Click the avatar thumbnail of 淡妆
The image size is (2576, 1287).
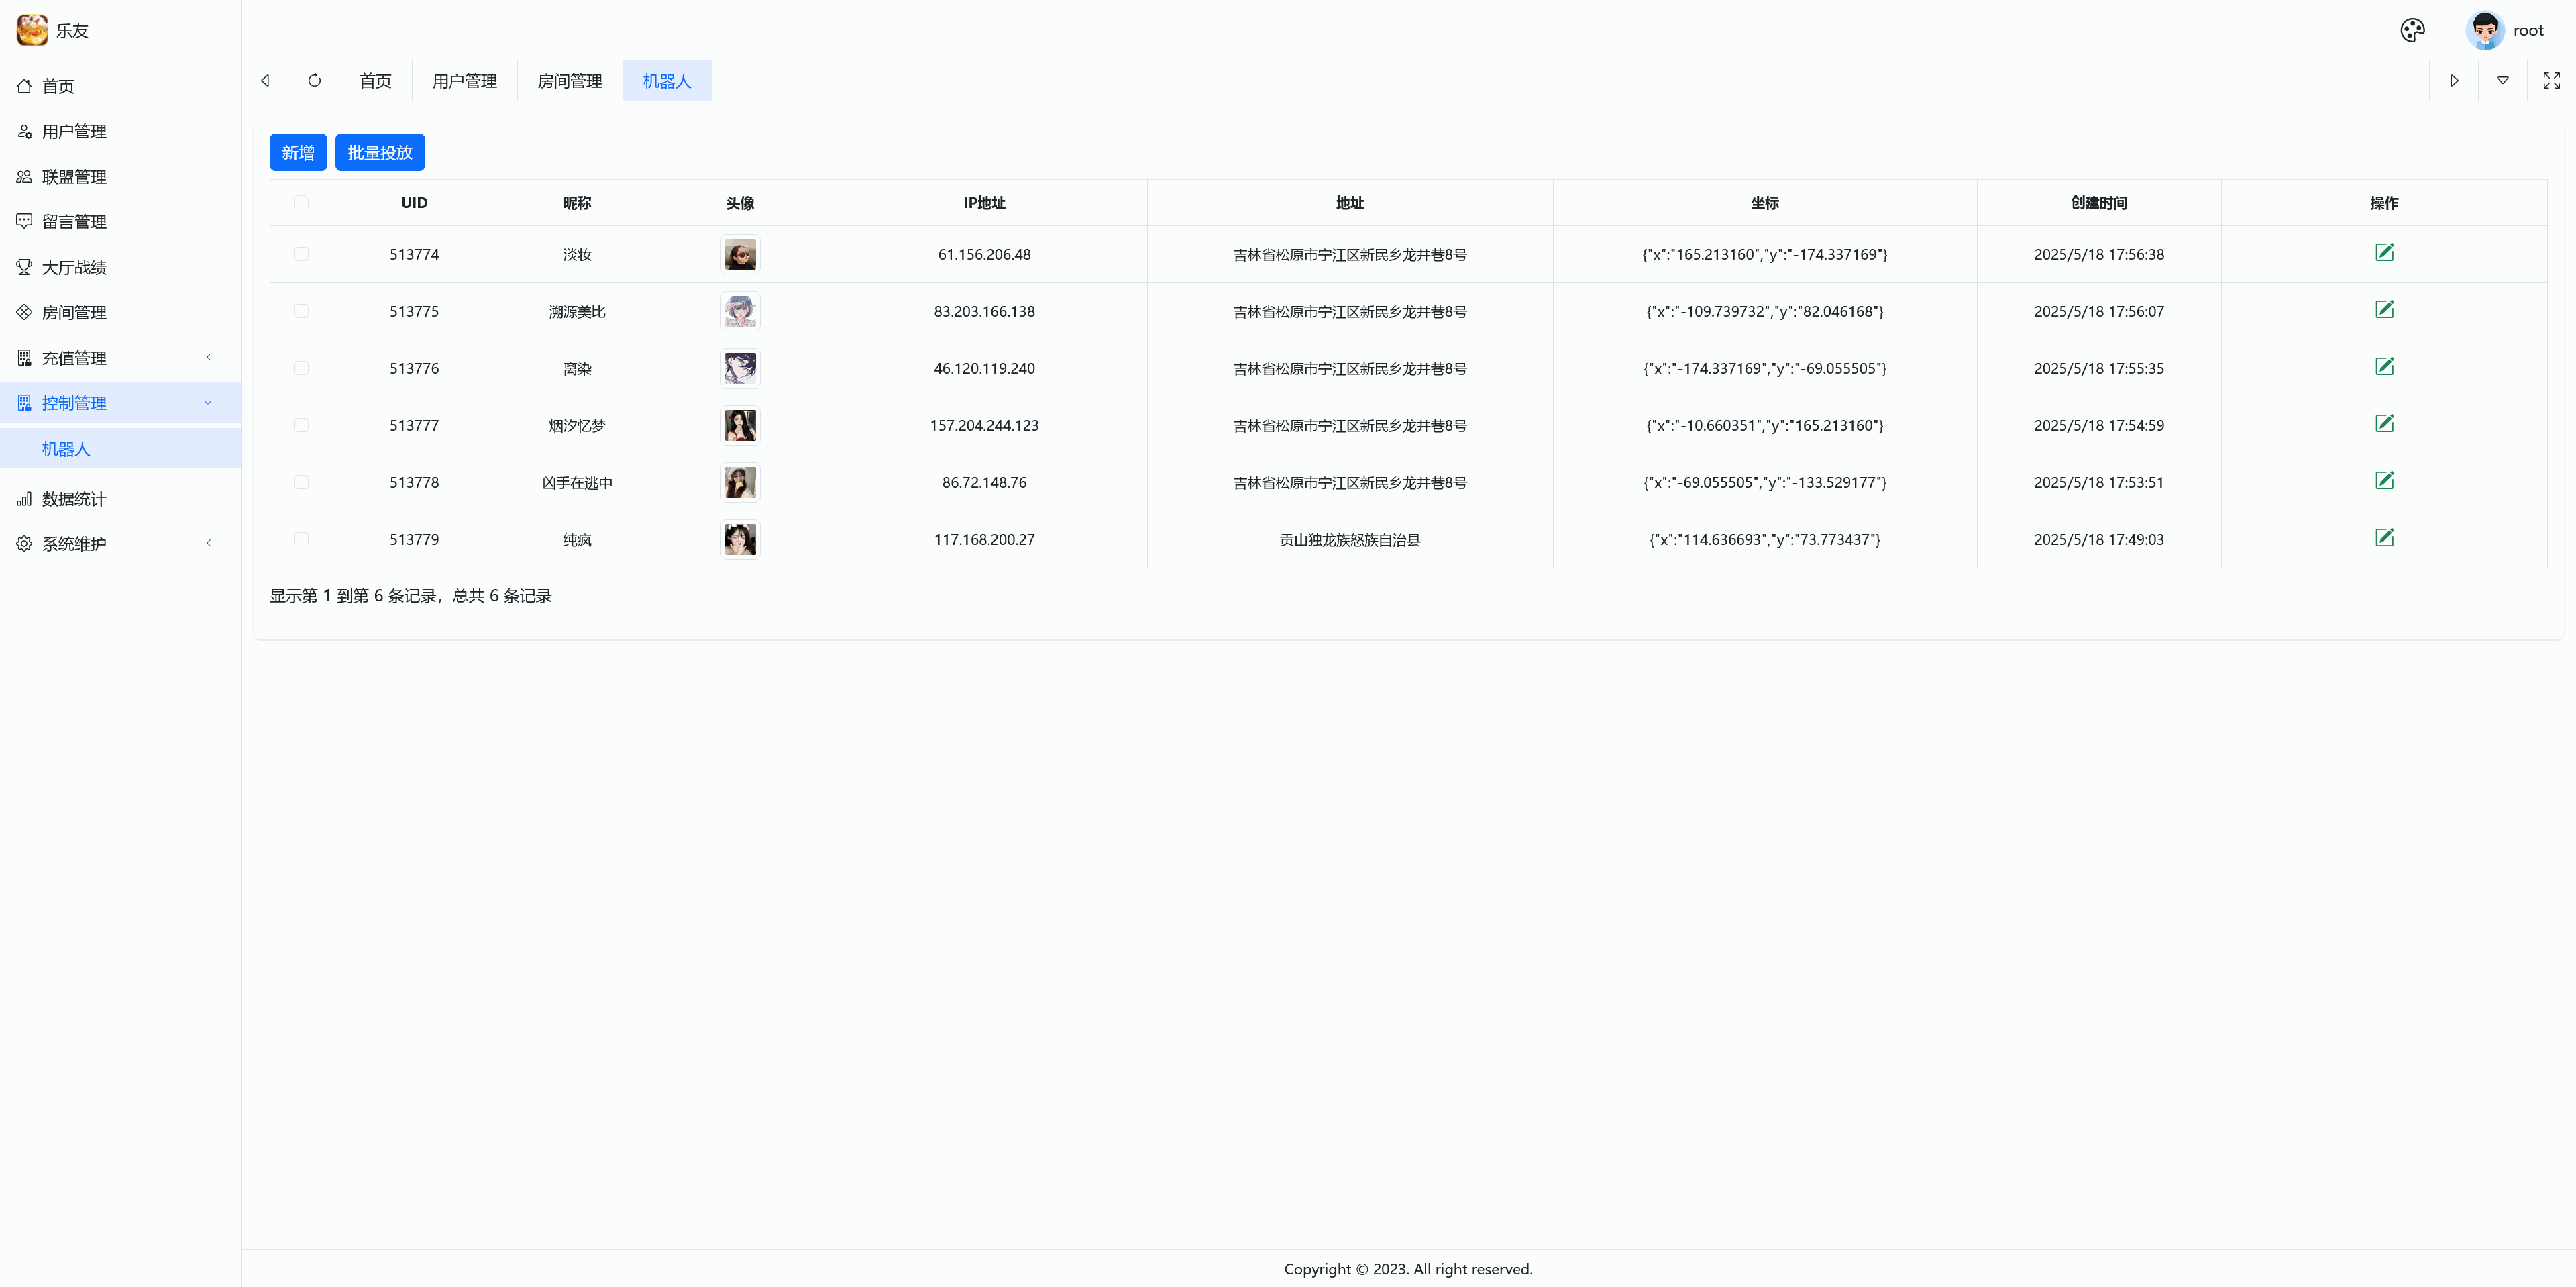click(740, 254)
